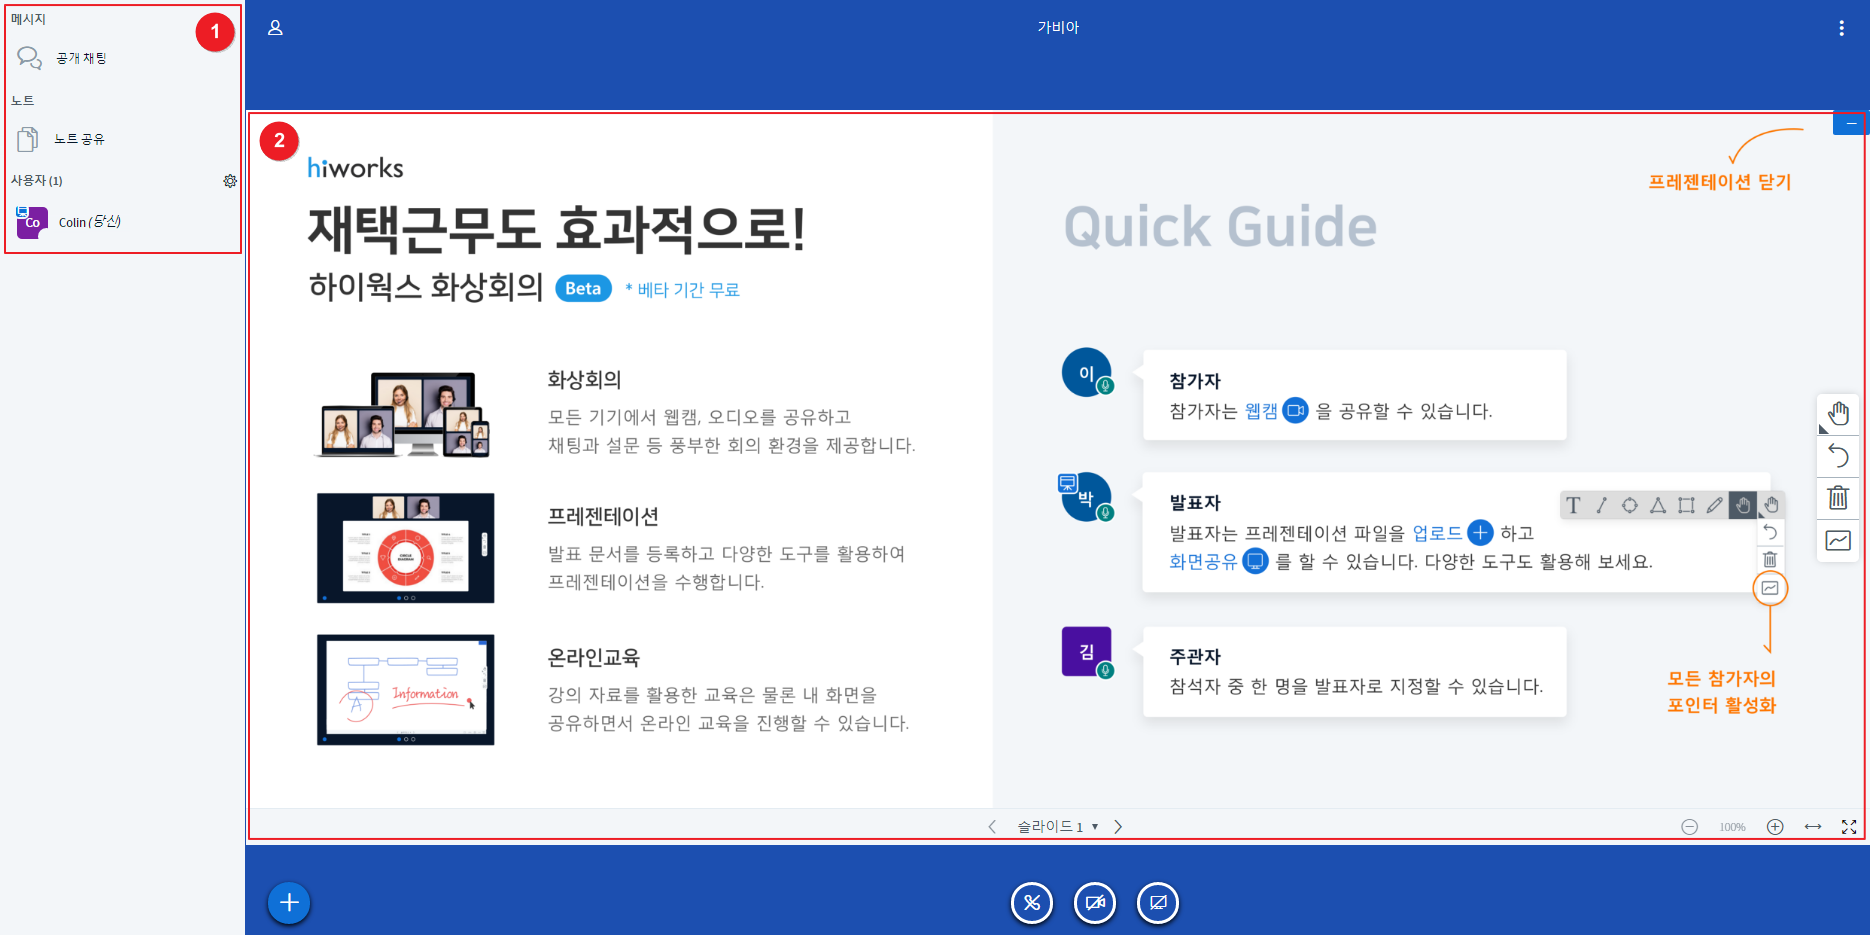This screenshot has width=1870, height=935.
Task: Click the 100% zoom level indicator
Action: click(x=1732, y=827)
